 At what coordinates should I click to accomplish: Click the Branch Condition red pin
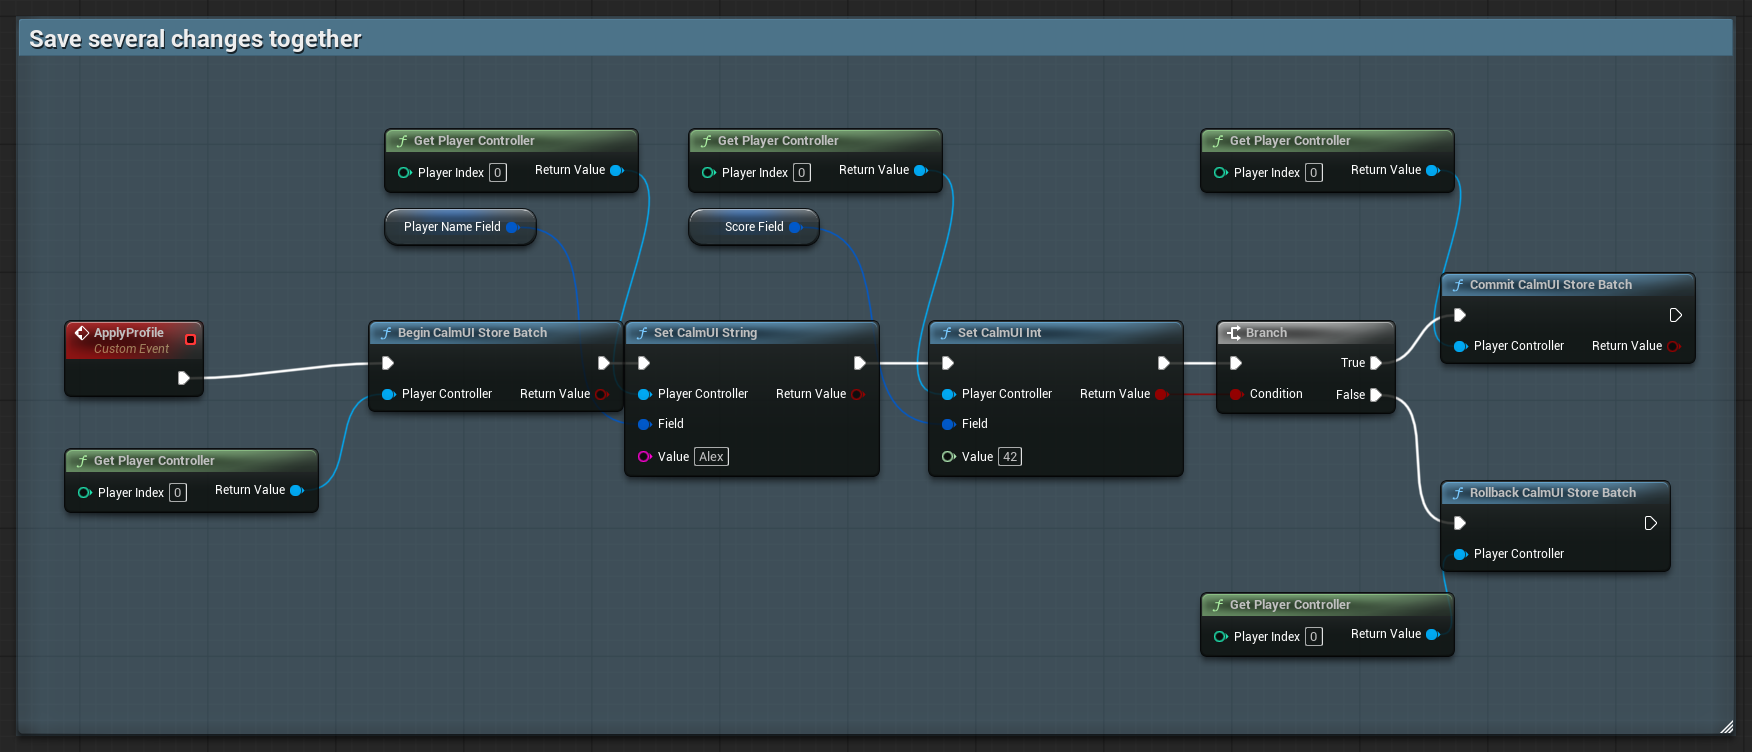[x=1237, y=394]
